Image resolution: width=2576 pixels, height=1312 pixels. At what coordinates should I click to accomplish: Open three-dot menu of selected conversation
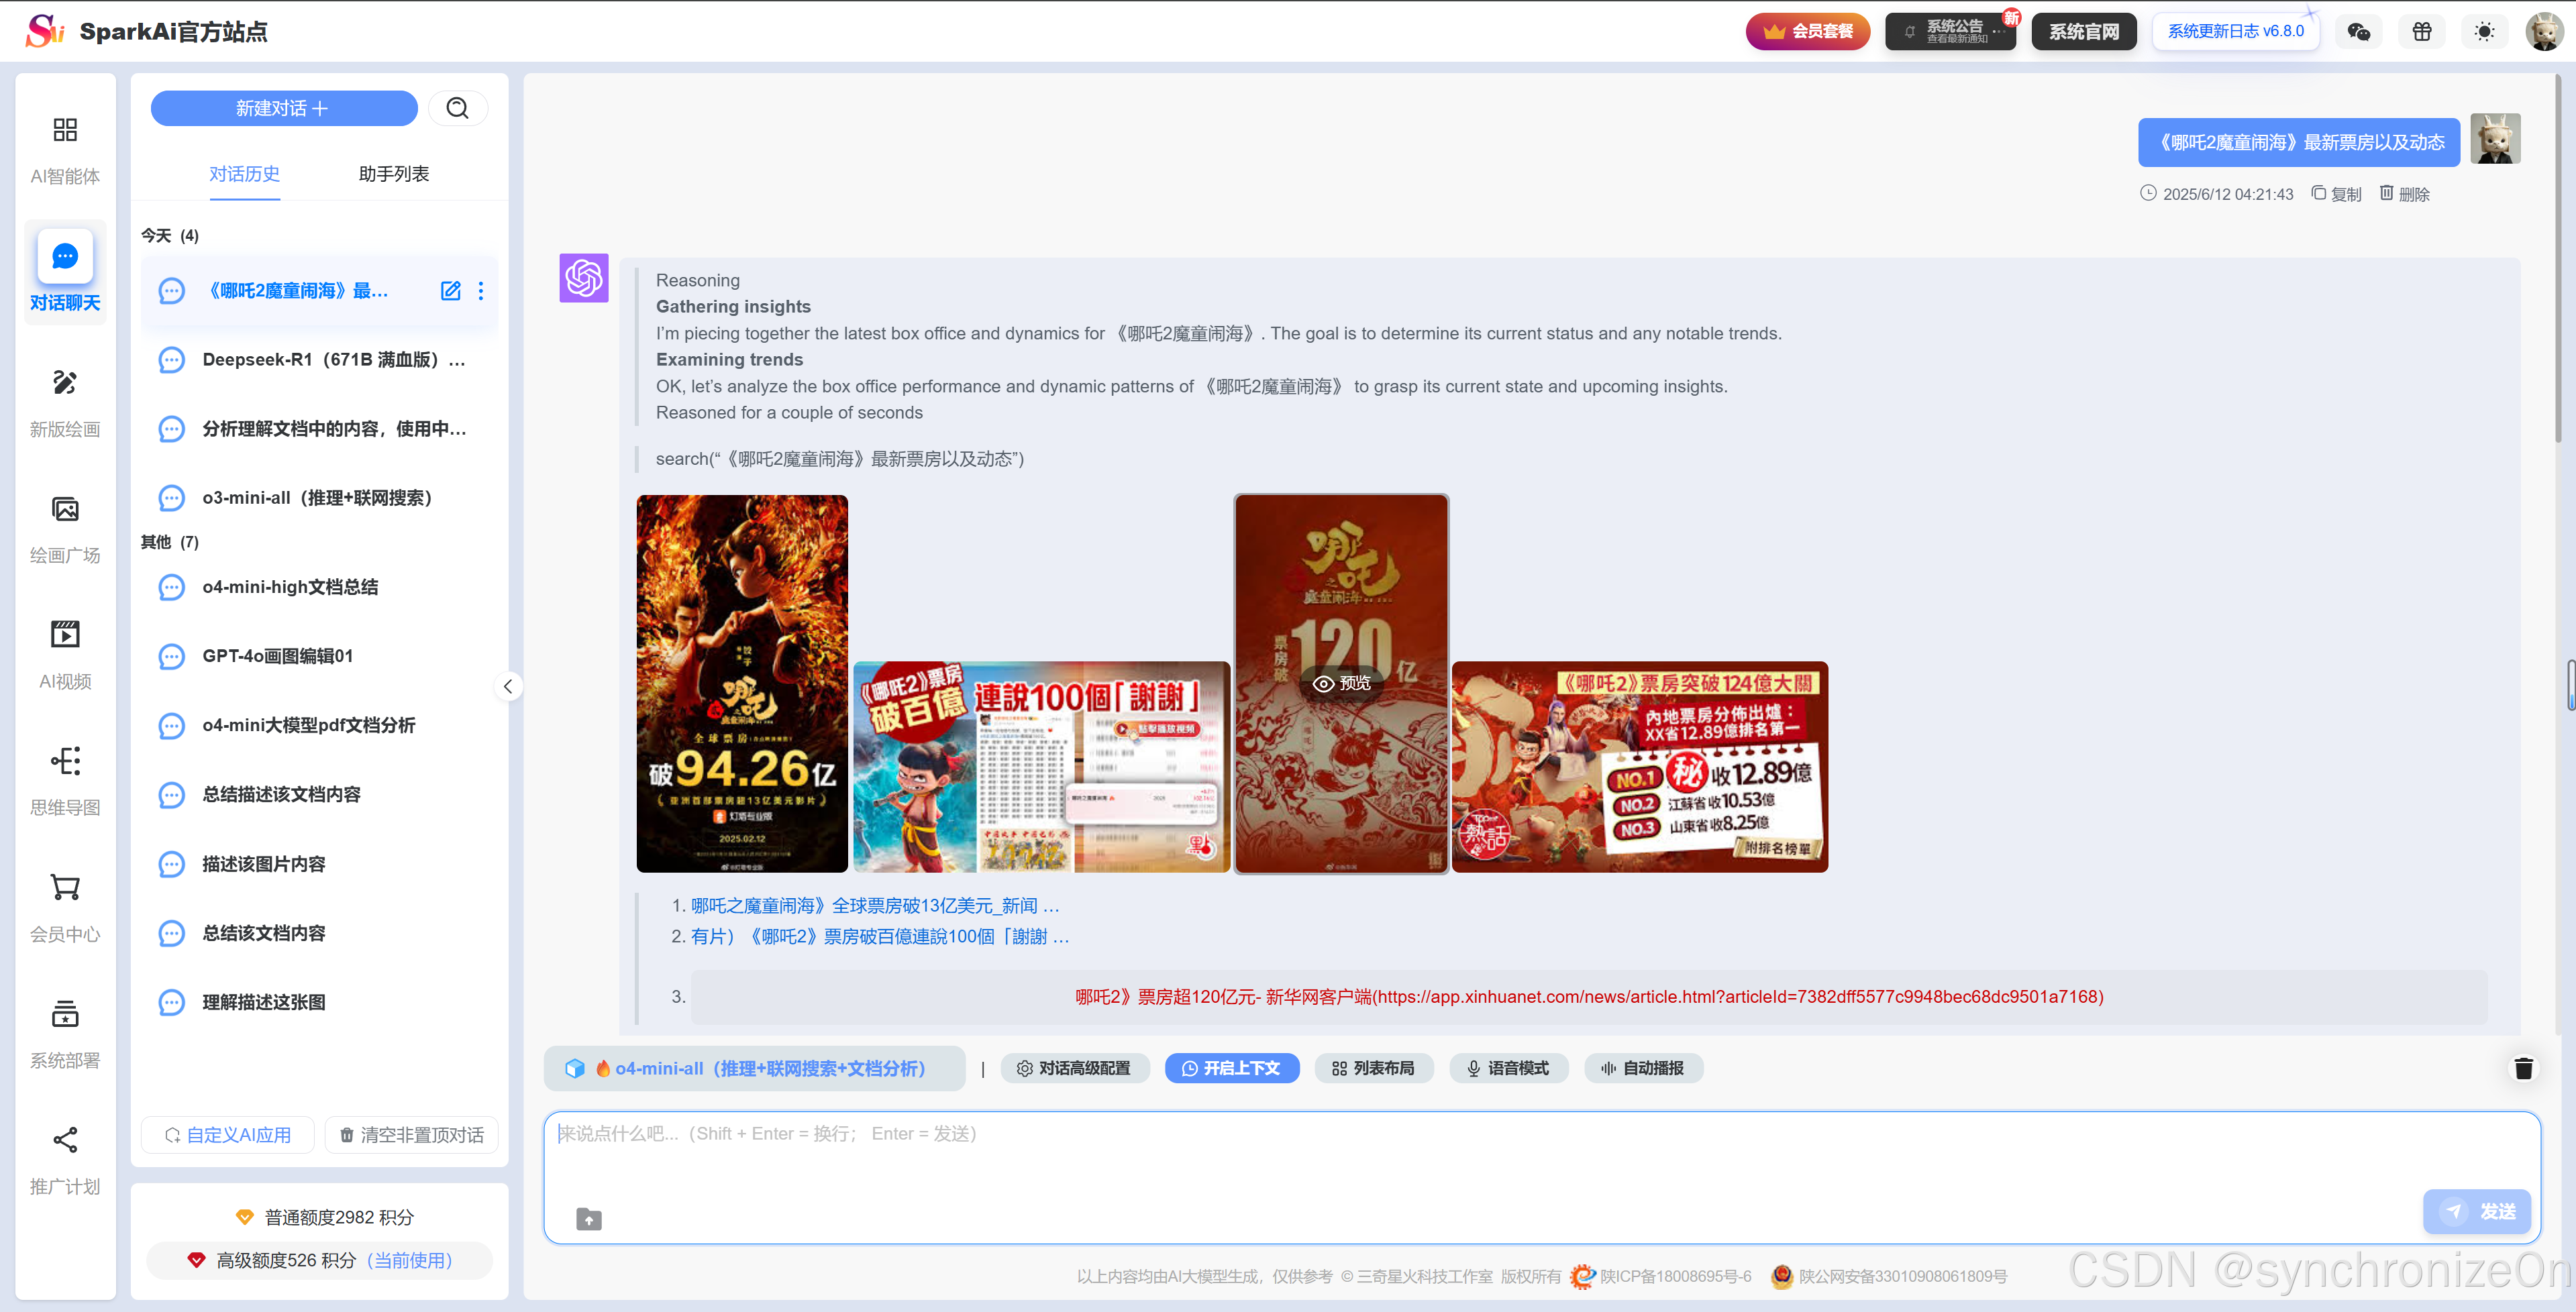point(481,291)
